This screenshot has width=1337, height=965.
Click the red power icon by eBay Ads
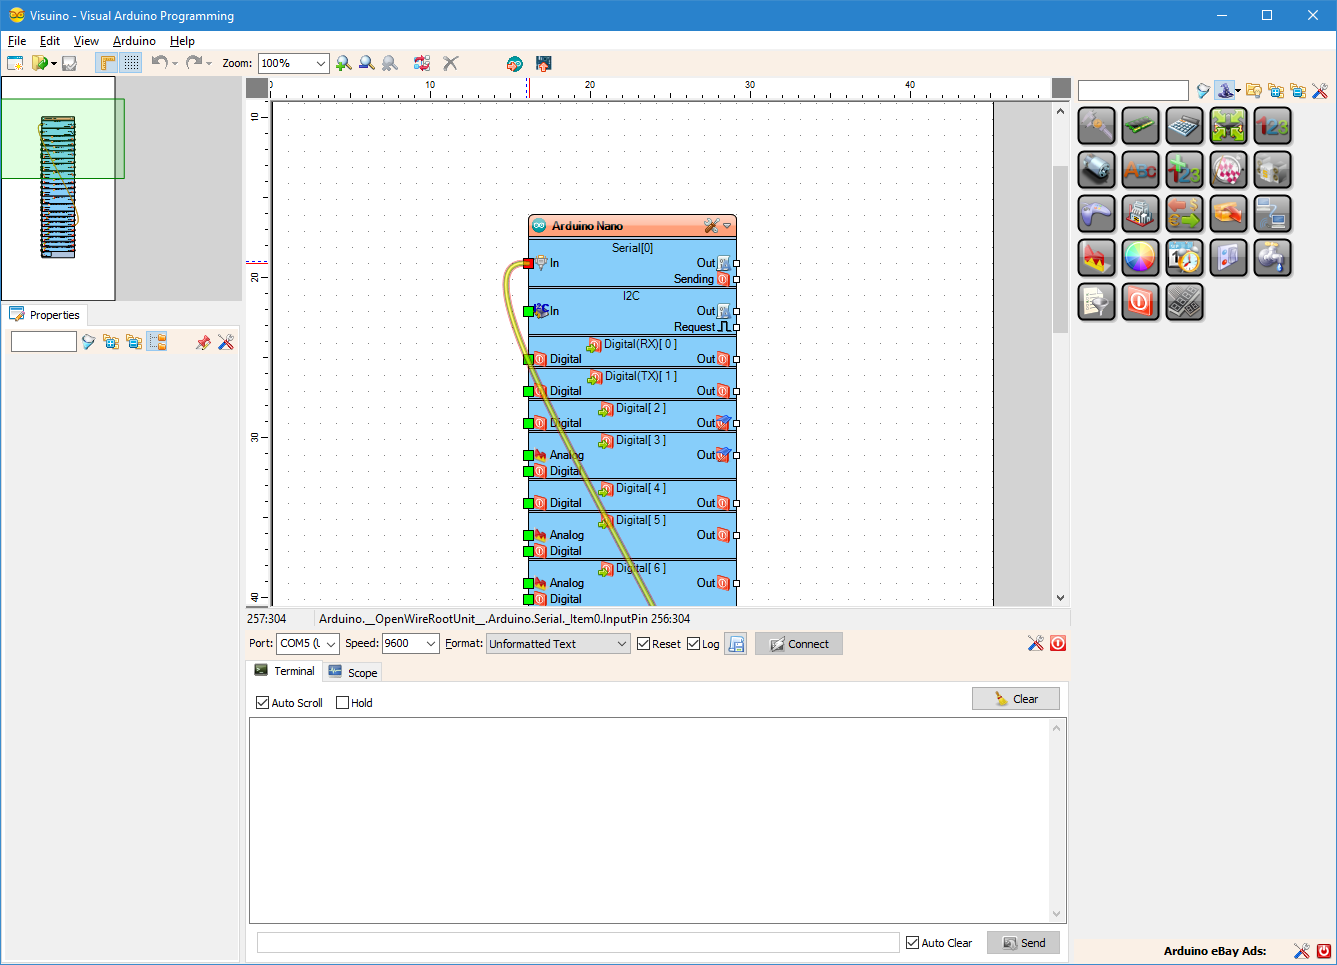coord(1324,951)
